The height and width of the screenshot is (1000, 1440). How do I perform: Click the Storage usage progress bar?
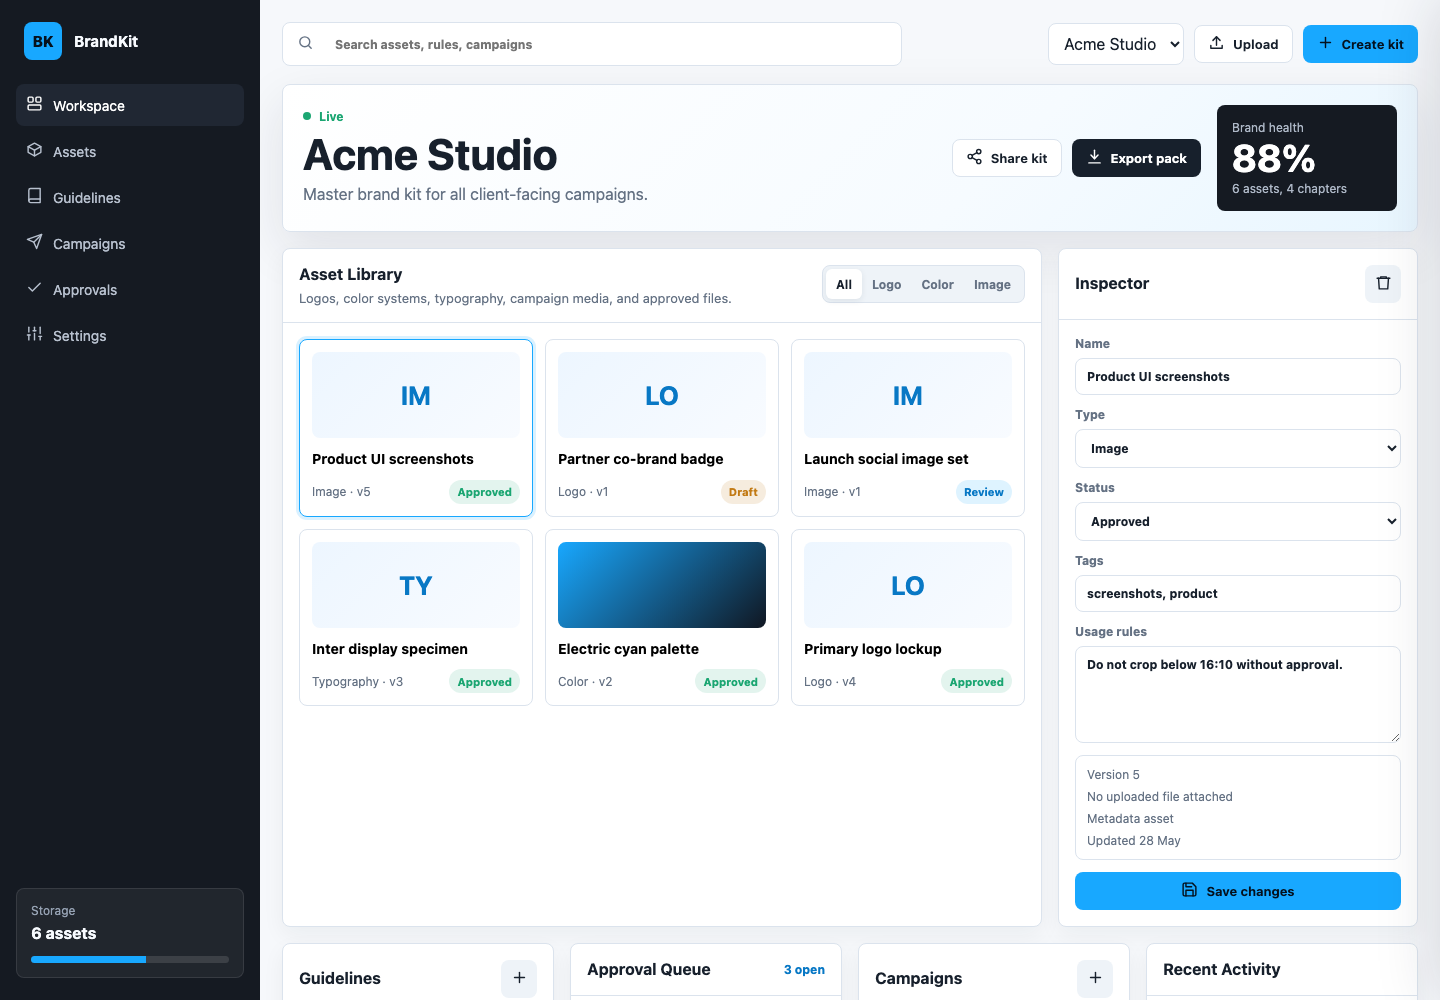coord(130,959)
